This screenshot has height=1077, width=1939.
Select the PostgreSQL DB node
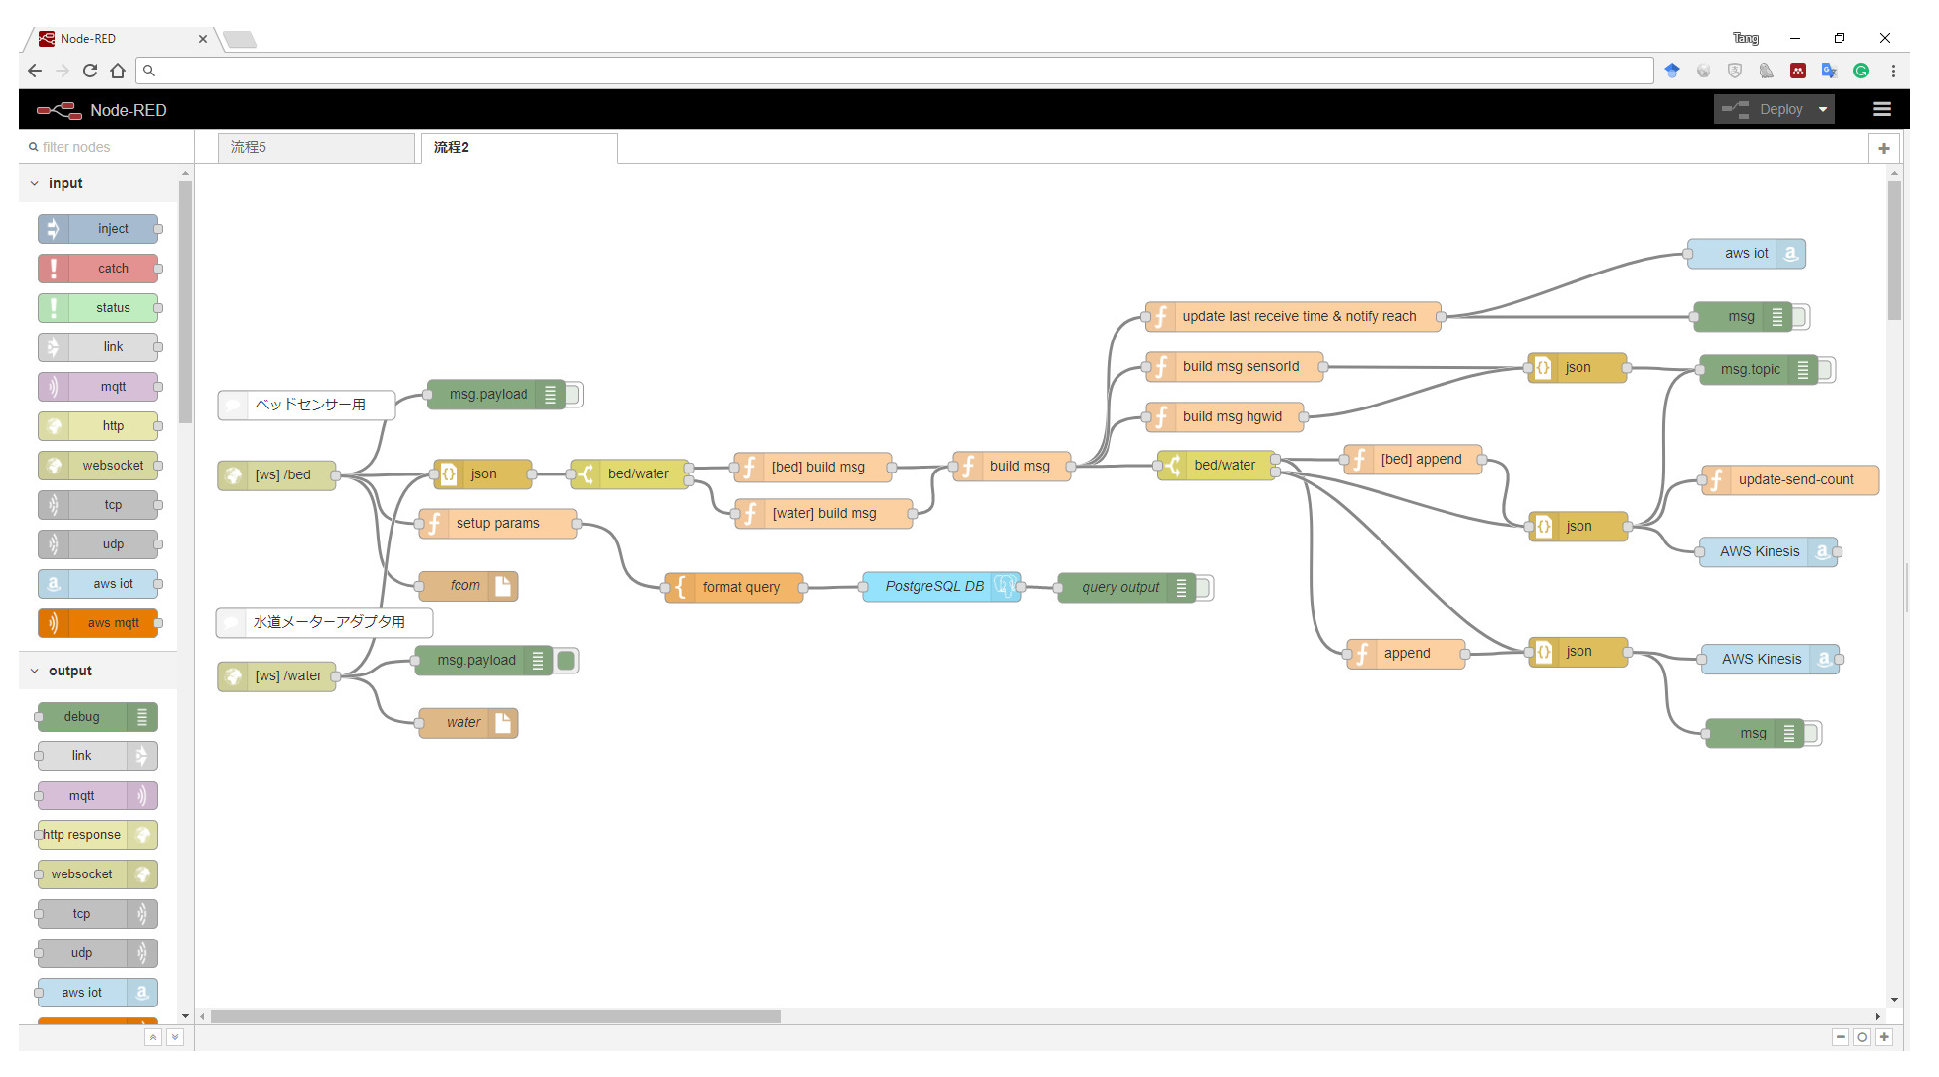tap(934, 587)
